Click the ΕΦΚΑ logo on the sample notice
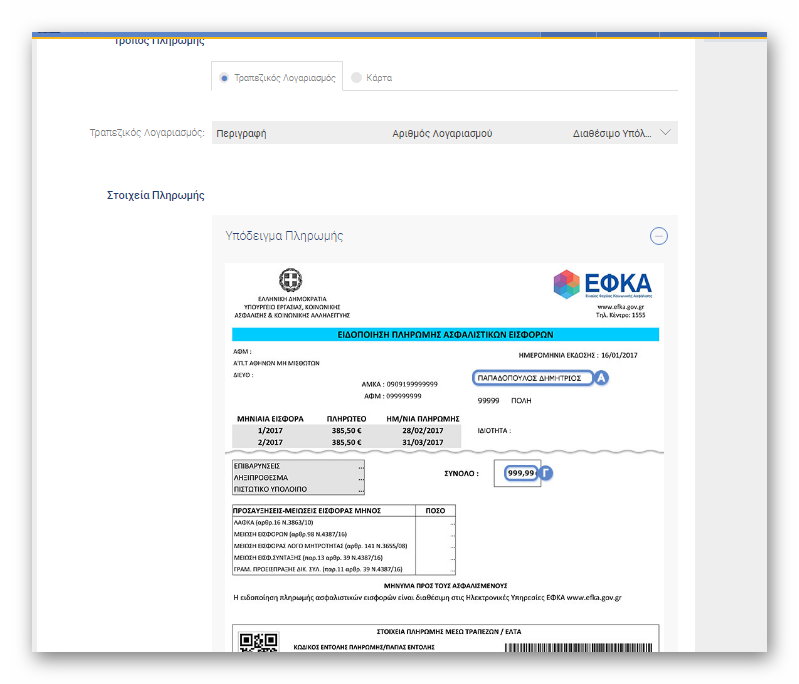Screen dimensions: 799x684 coord(602,283)
